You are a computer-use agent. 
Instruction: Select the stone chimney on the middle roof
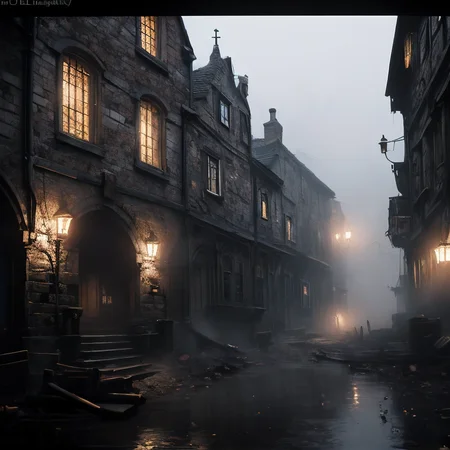pos(273,125)
